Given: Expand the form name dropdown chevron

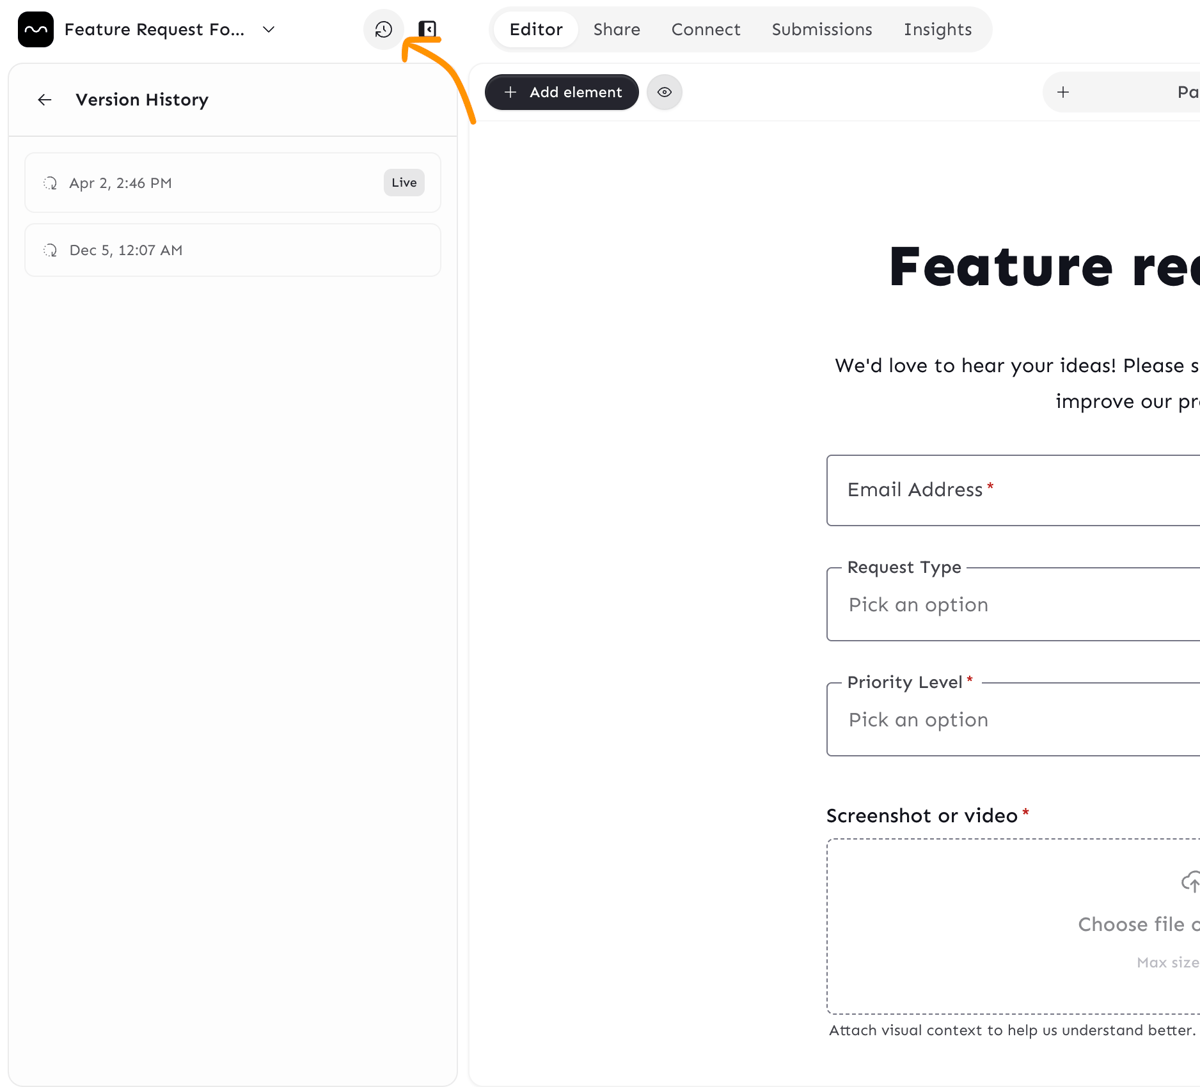Looking at the screenshot, I should [x=269, y=30].
